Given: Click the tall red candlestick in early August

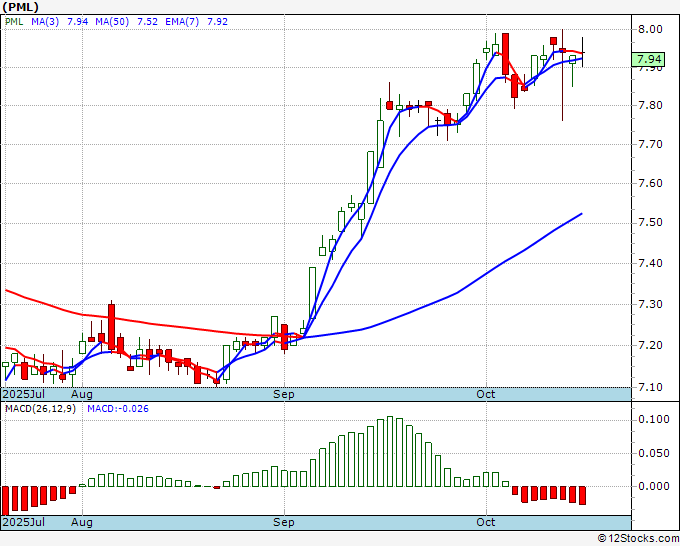Looking at the screenshot, I should pos(111,327).
